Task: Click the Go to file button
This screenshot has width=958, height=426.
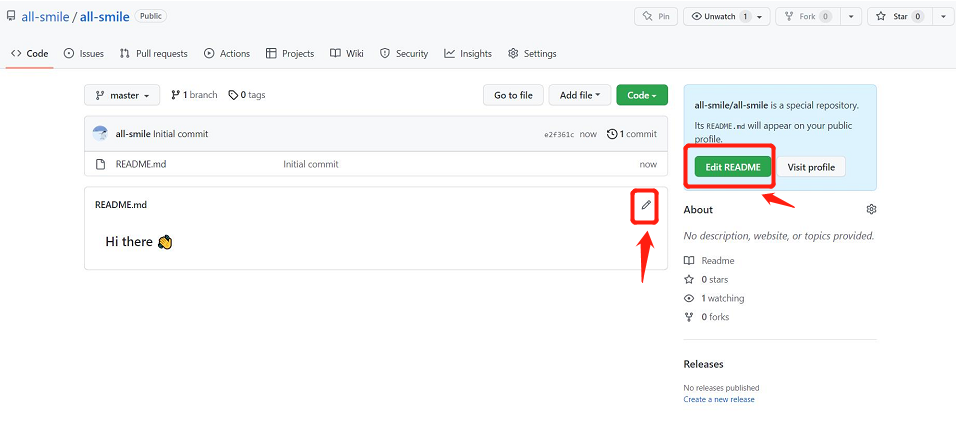Action: point(513,95)
